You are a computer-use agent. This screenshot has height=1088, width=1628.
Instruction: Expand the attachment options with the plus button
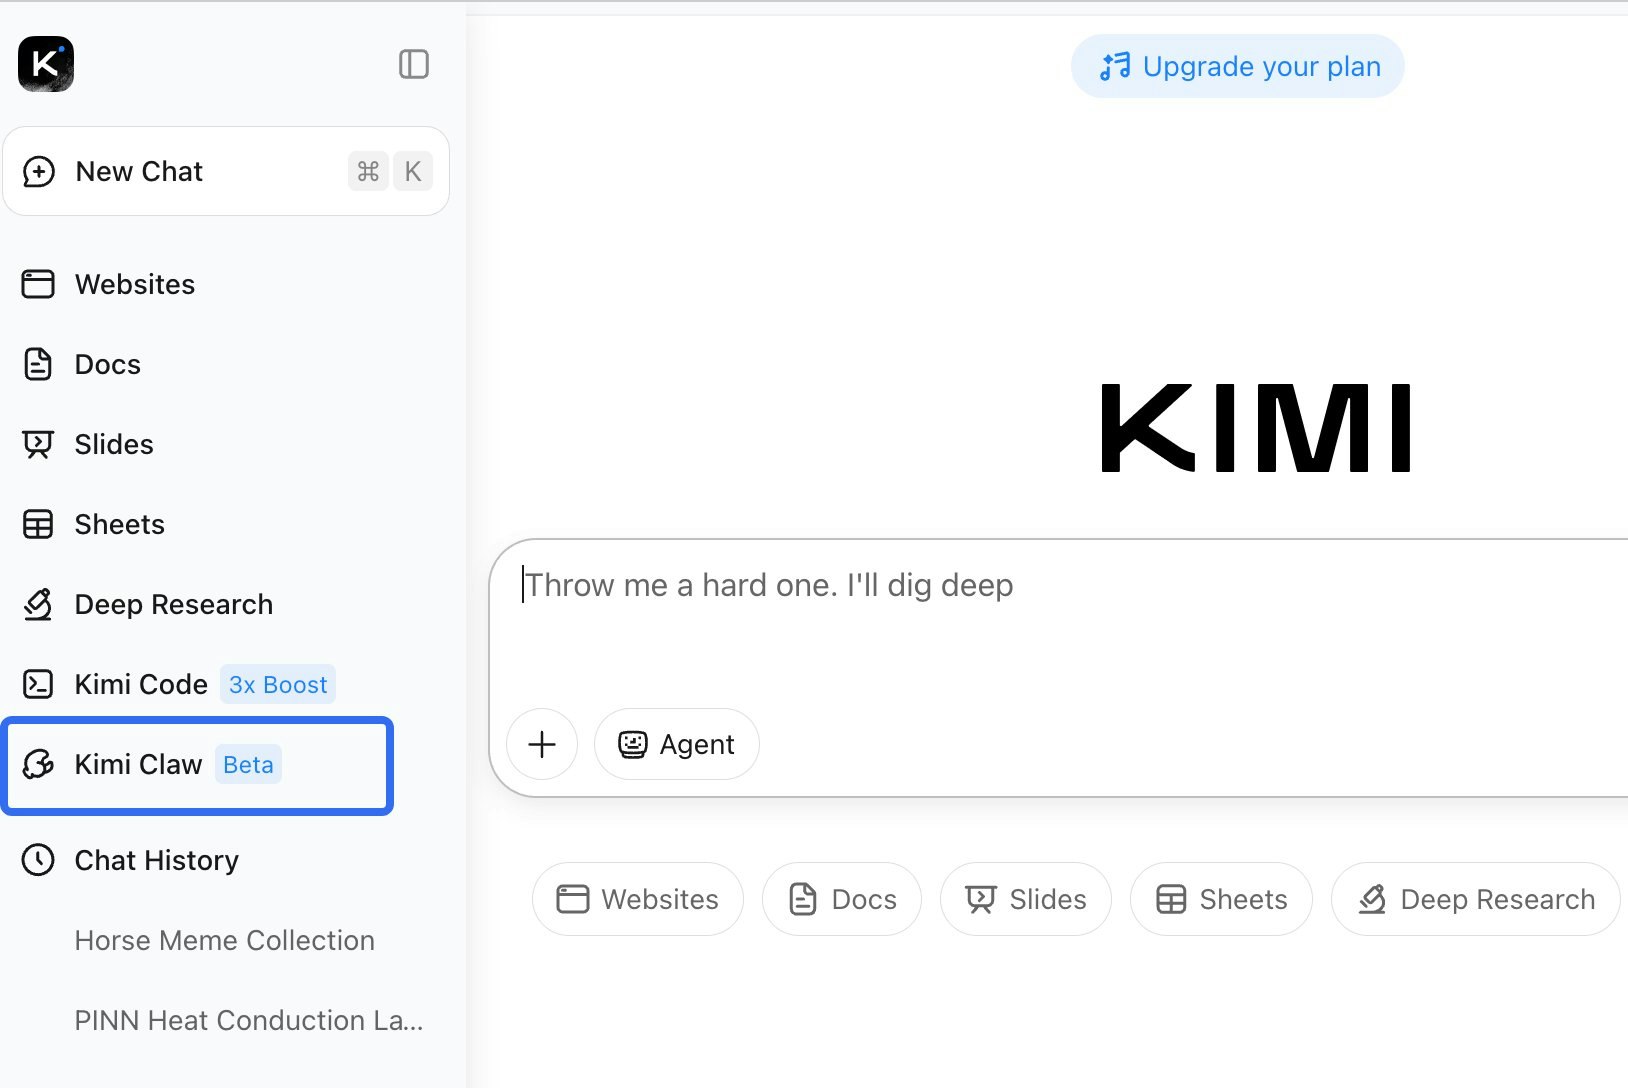tap(541, 744)
